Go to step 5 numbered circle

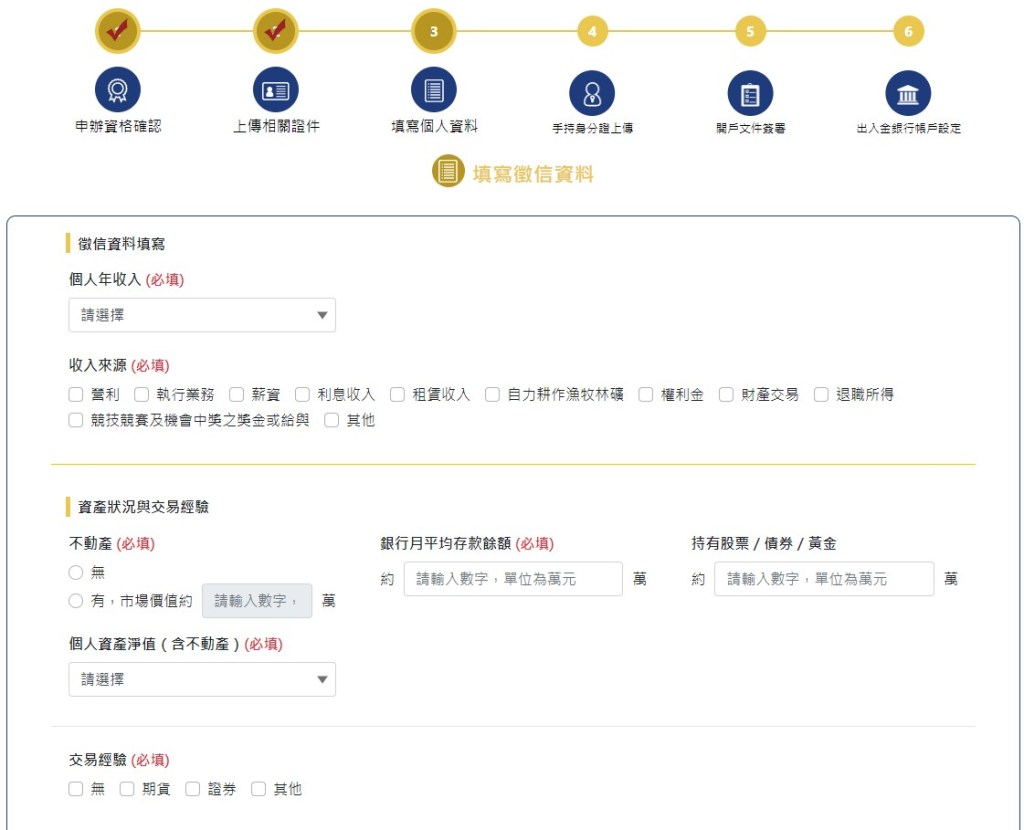[750, 32]
